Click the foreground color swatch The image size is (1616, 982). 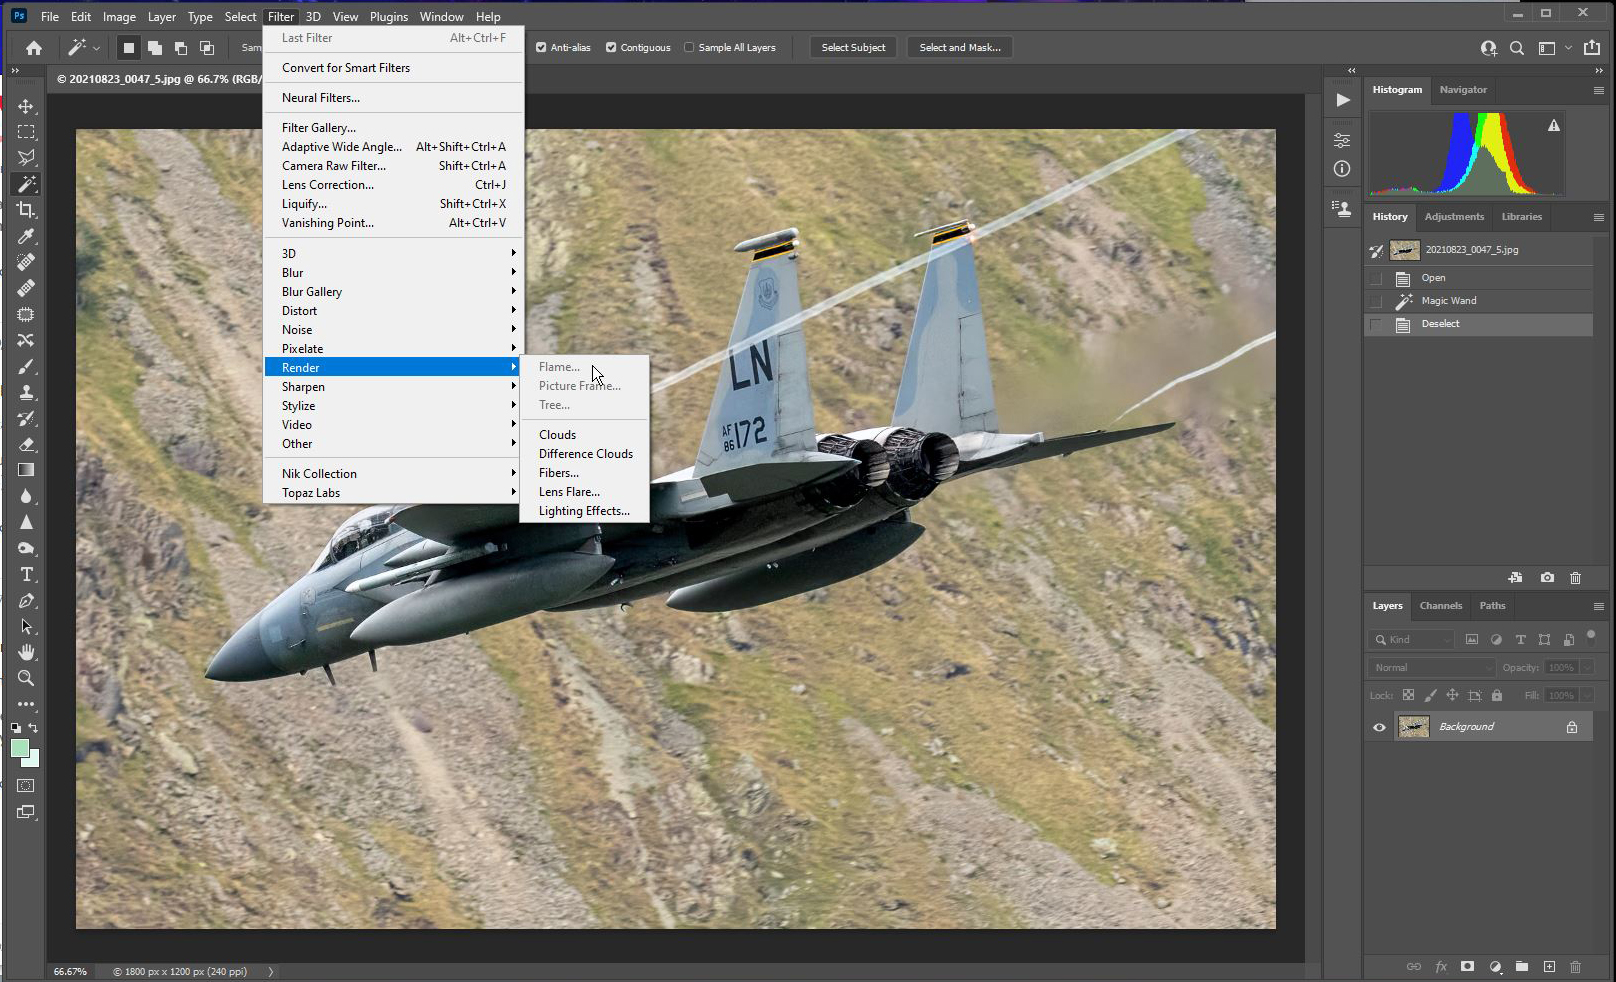click(20, 748)
